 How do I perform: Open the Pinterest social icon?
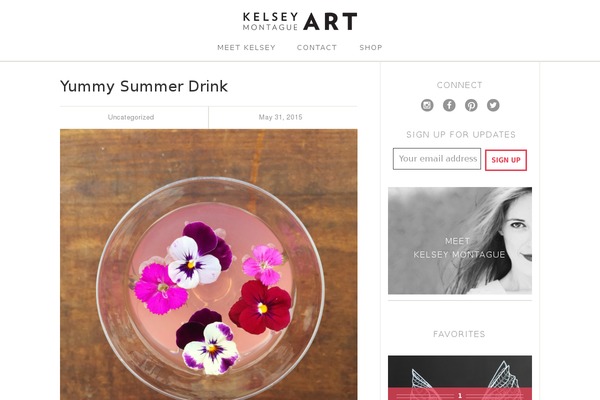[471, 105]
